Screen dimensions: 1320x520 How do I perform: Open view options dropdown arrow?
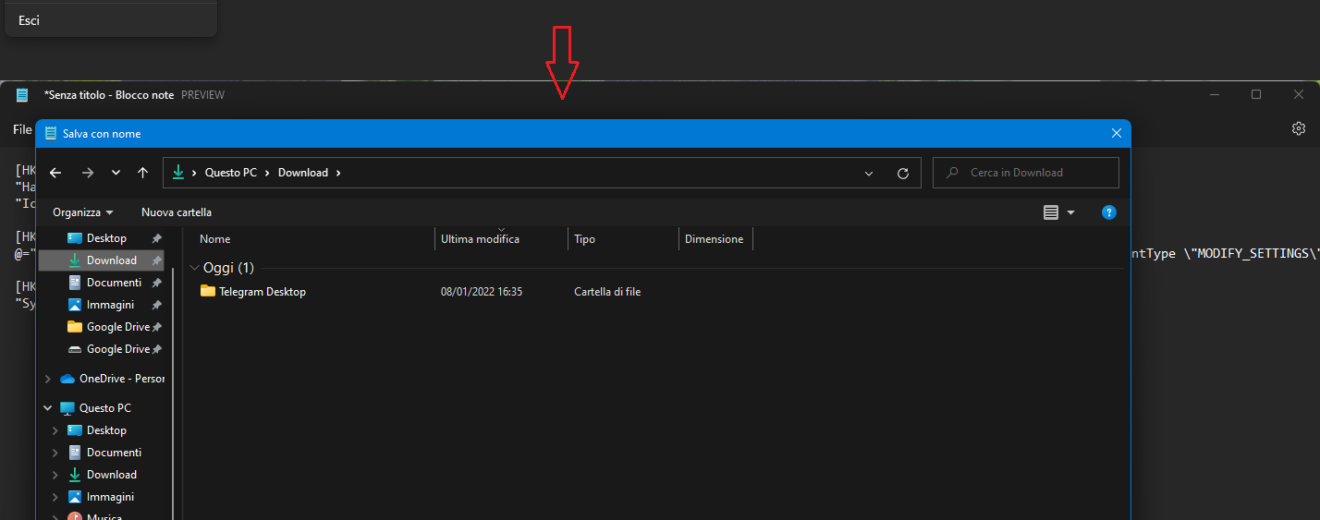(1071, 212)
